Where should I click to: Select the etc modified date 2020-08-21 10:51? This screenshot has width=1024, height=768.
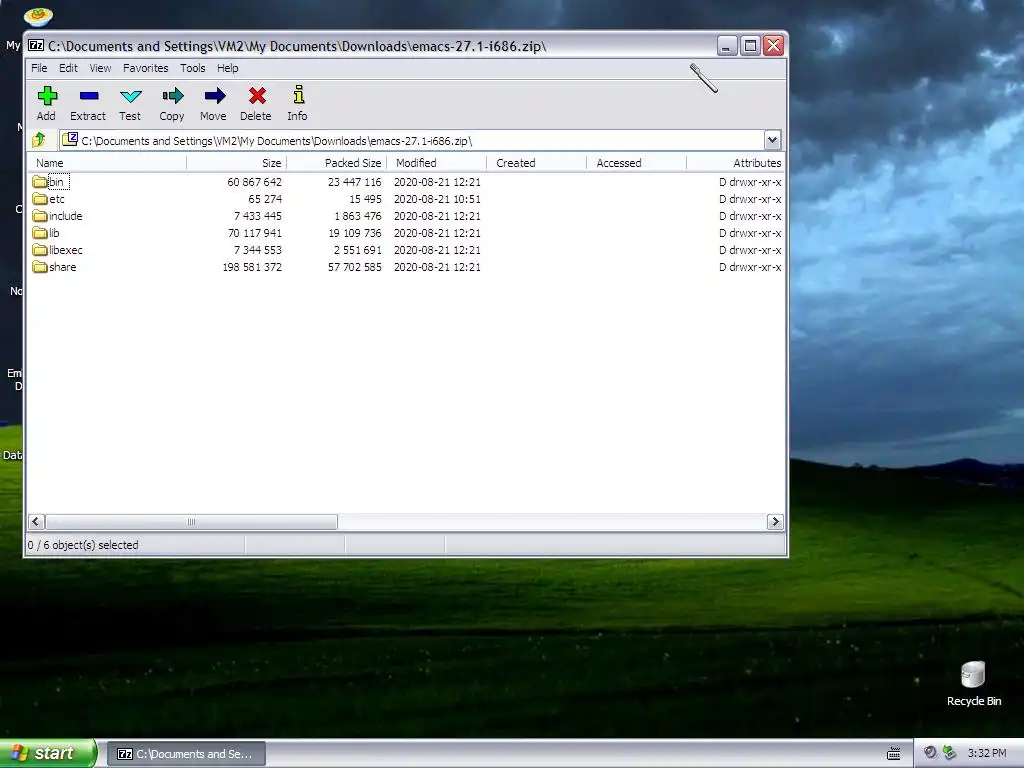(437, 199)
